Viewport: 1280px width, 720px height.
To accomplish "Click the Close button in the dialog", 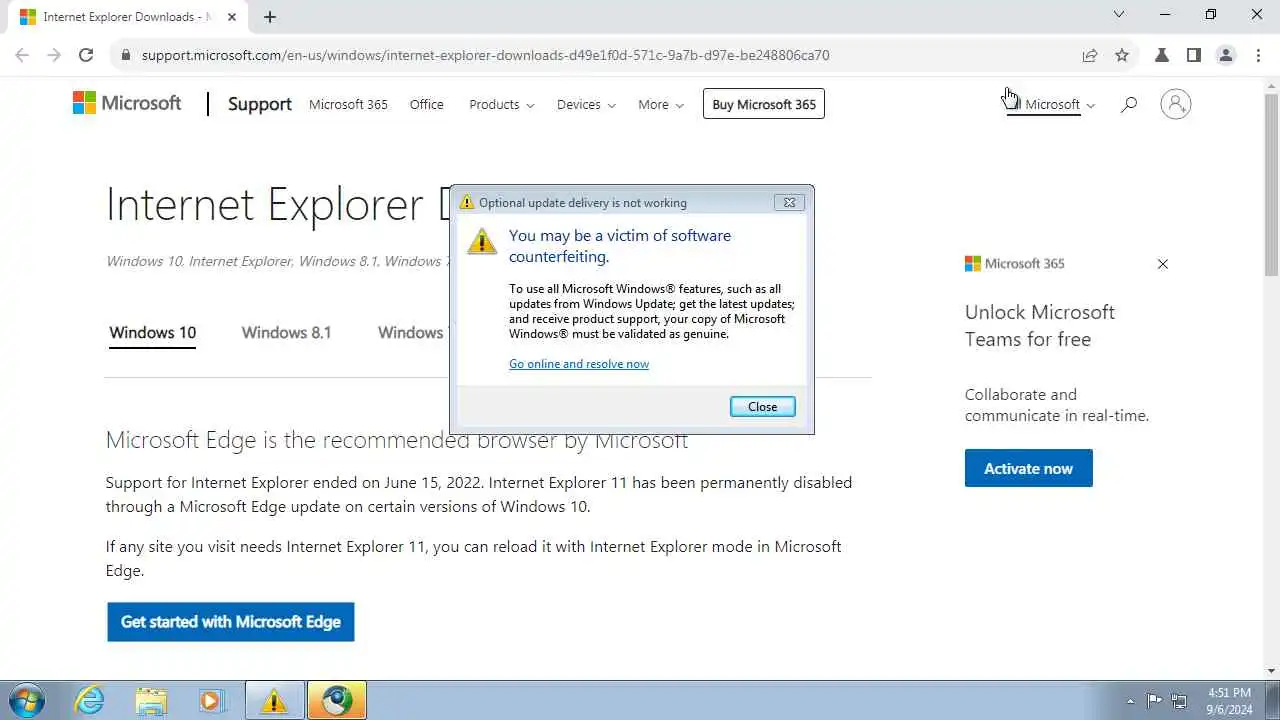I will (763, 406).
